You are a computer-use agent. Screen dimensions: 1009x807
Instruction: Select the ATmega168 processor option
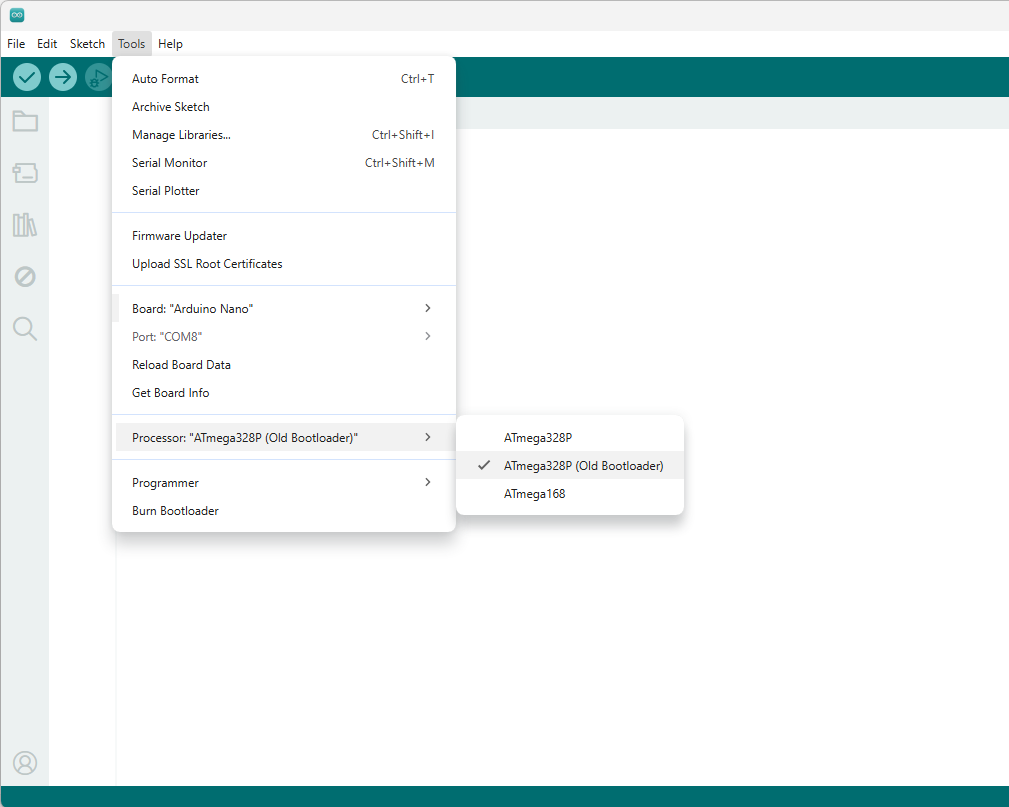[x=569, y=494]
